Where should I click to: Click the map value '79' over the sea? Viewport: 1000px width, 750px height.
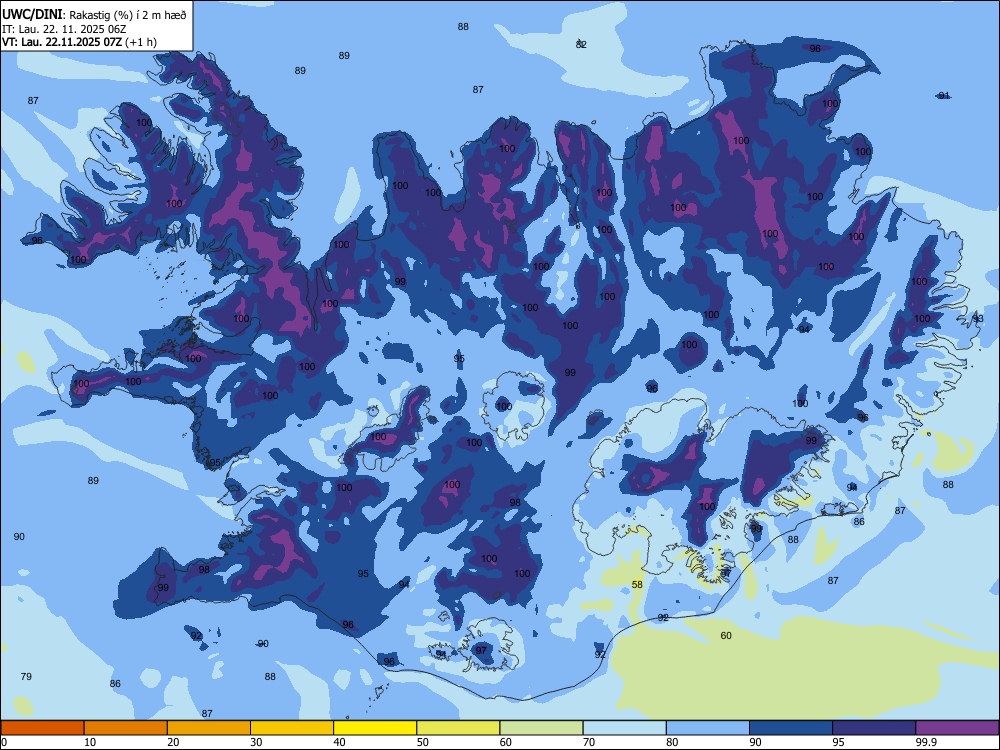[x=26, y=676]
